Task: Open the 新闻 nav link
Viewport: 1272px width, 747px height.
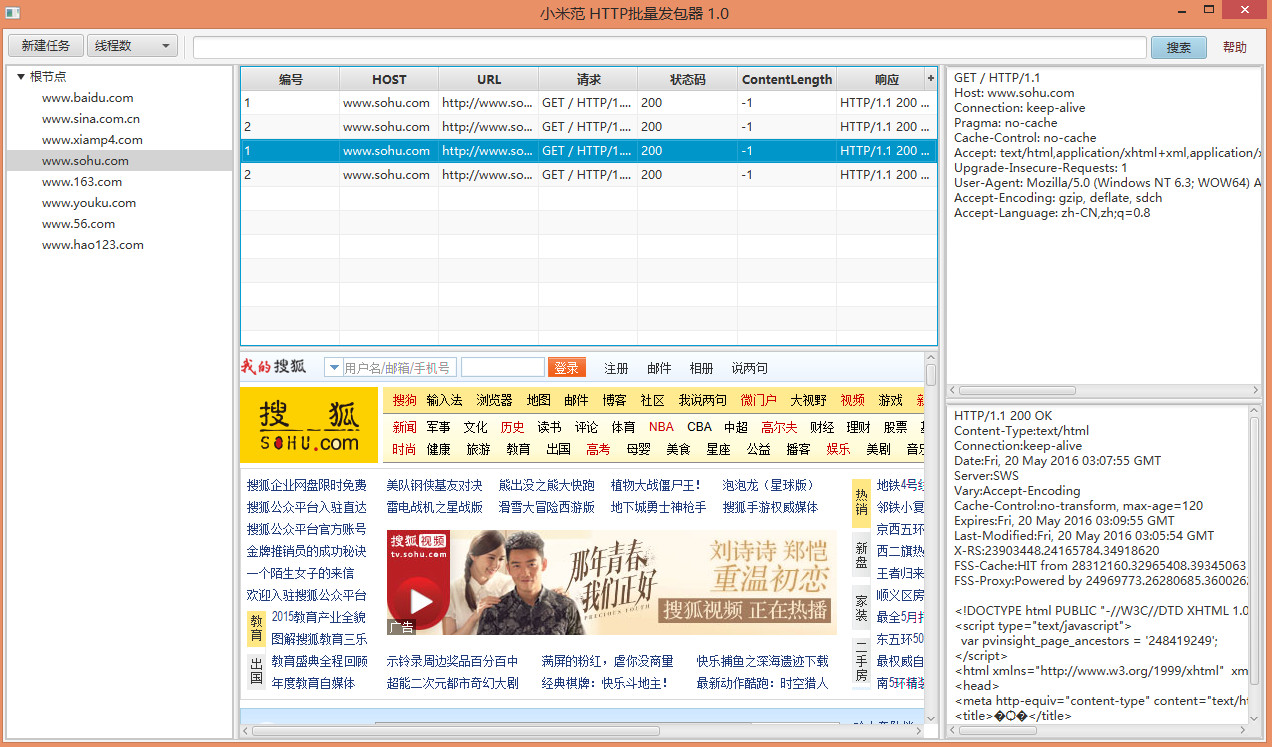Action: point(404,427)
